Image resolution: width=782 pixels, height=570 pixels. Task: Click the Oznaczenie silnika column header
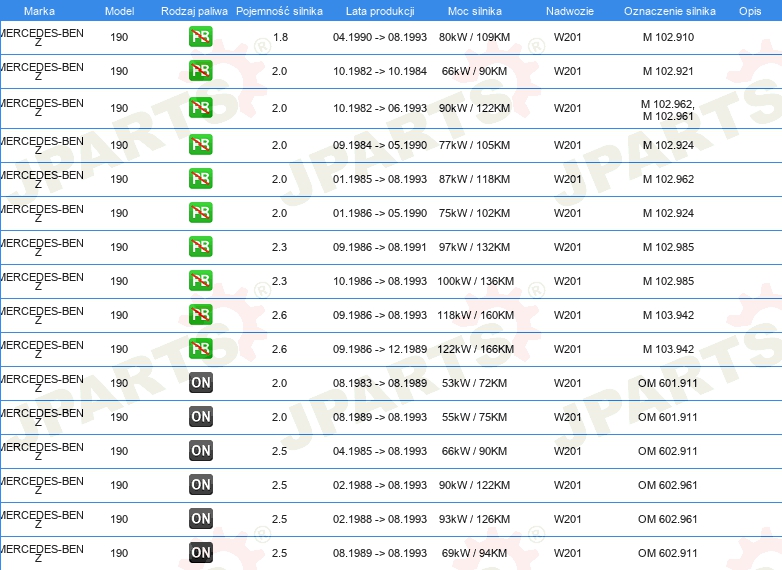669,11
